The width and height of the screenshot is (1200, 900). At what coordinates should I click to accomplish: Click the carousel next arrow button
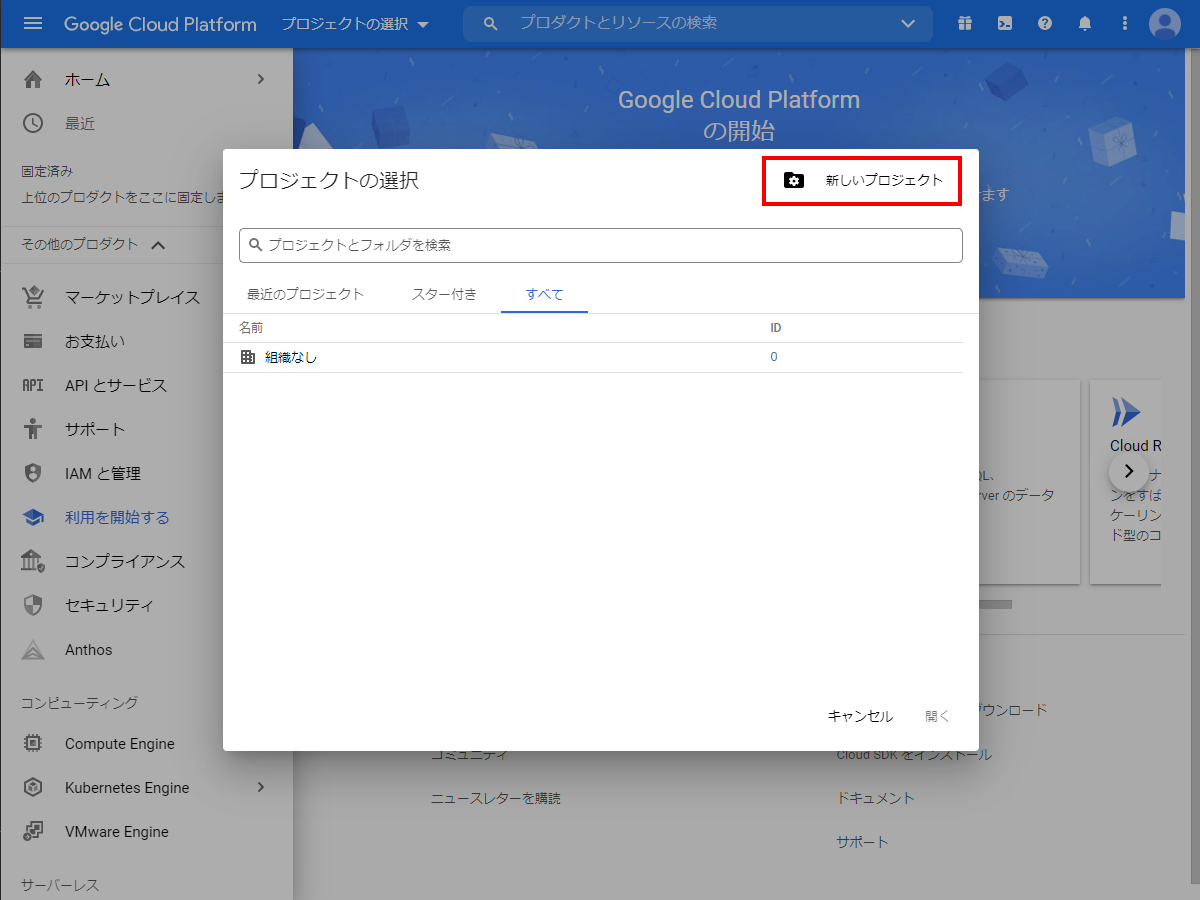point(1129,471)
